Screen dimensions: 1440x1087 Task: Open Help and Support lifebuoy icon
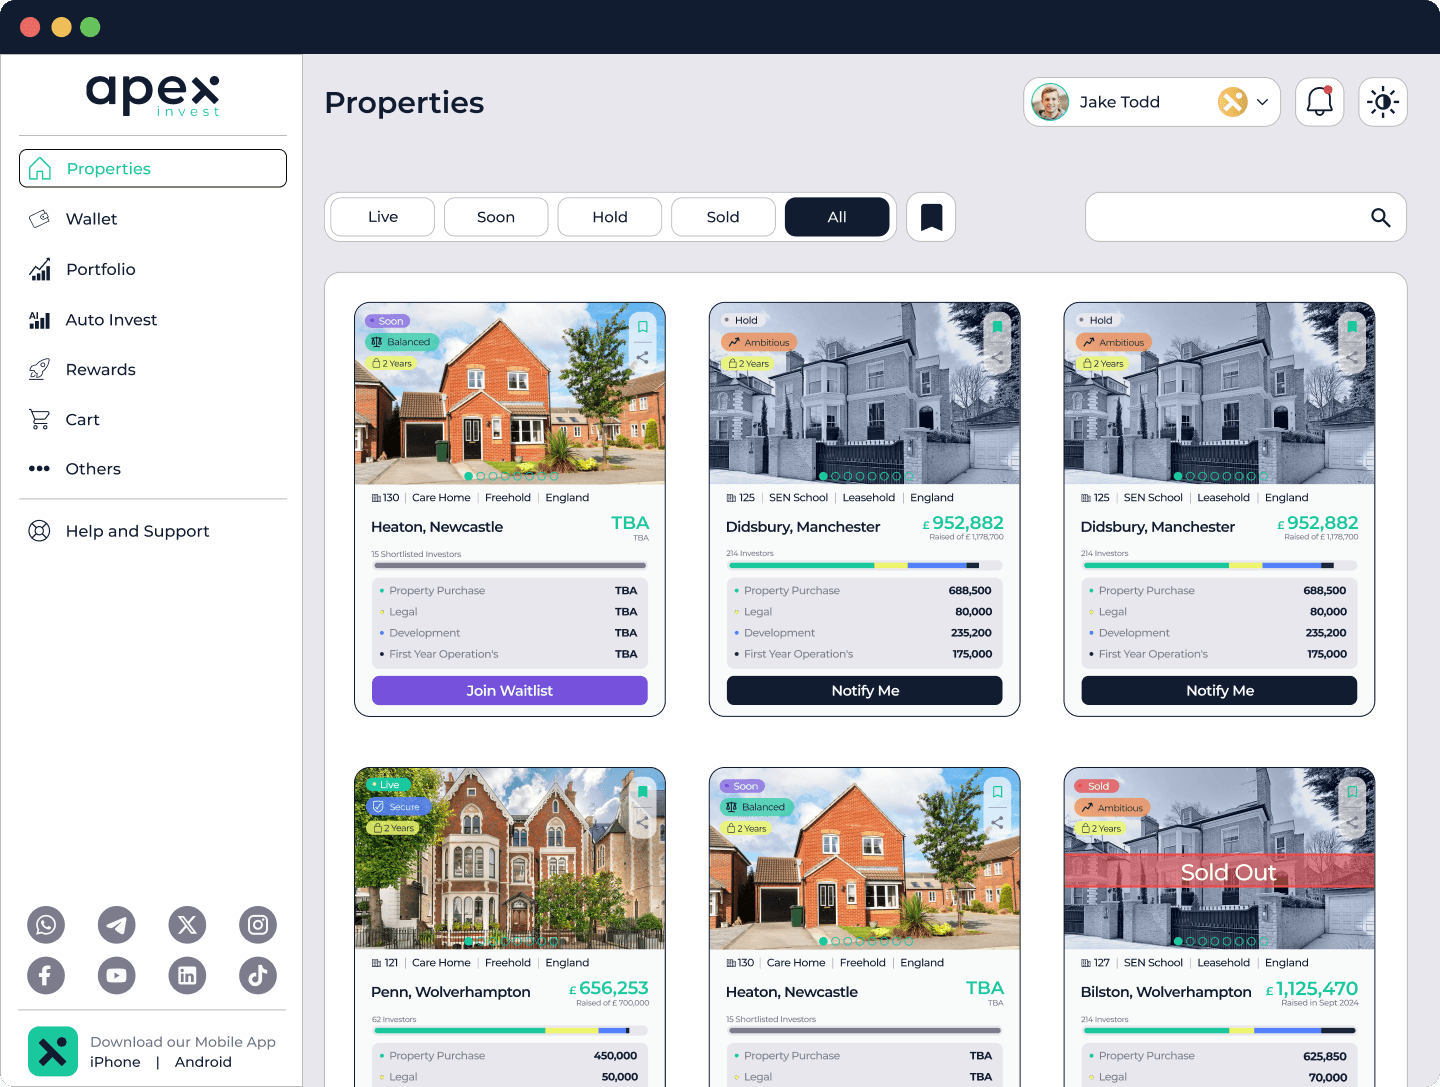tap(40, 531)
